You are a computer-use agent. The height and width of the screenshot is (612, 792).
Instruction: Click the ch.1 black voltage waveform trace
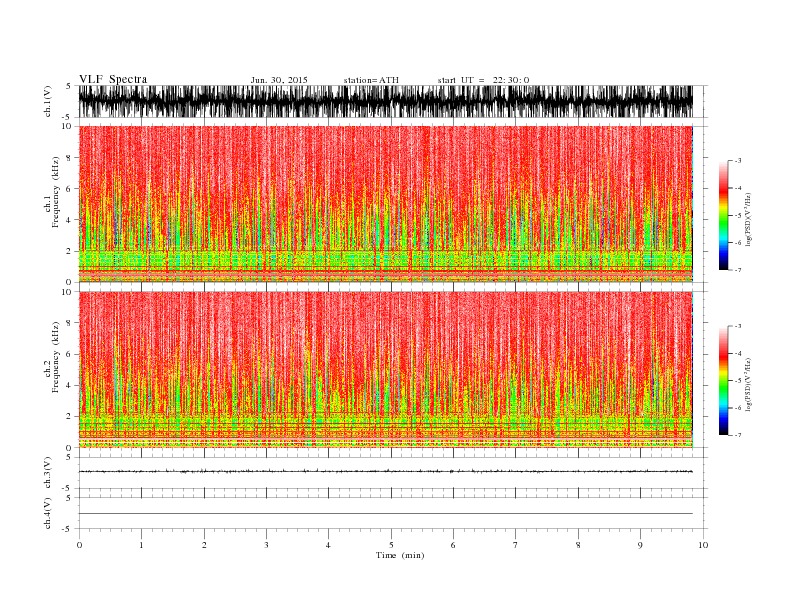[x=385, y=101]
